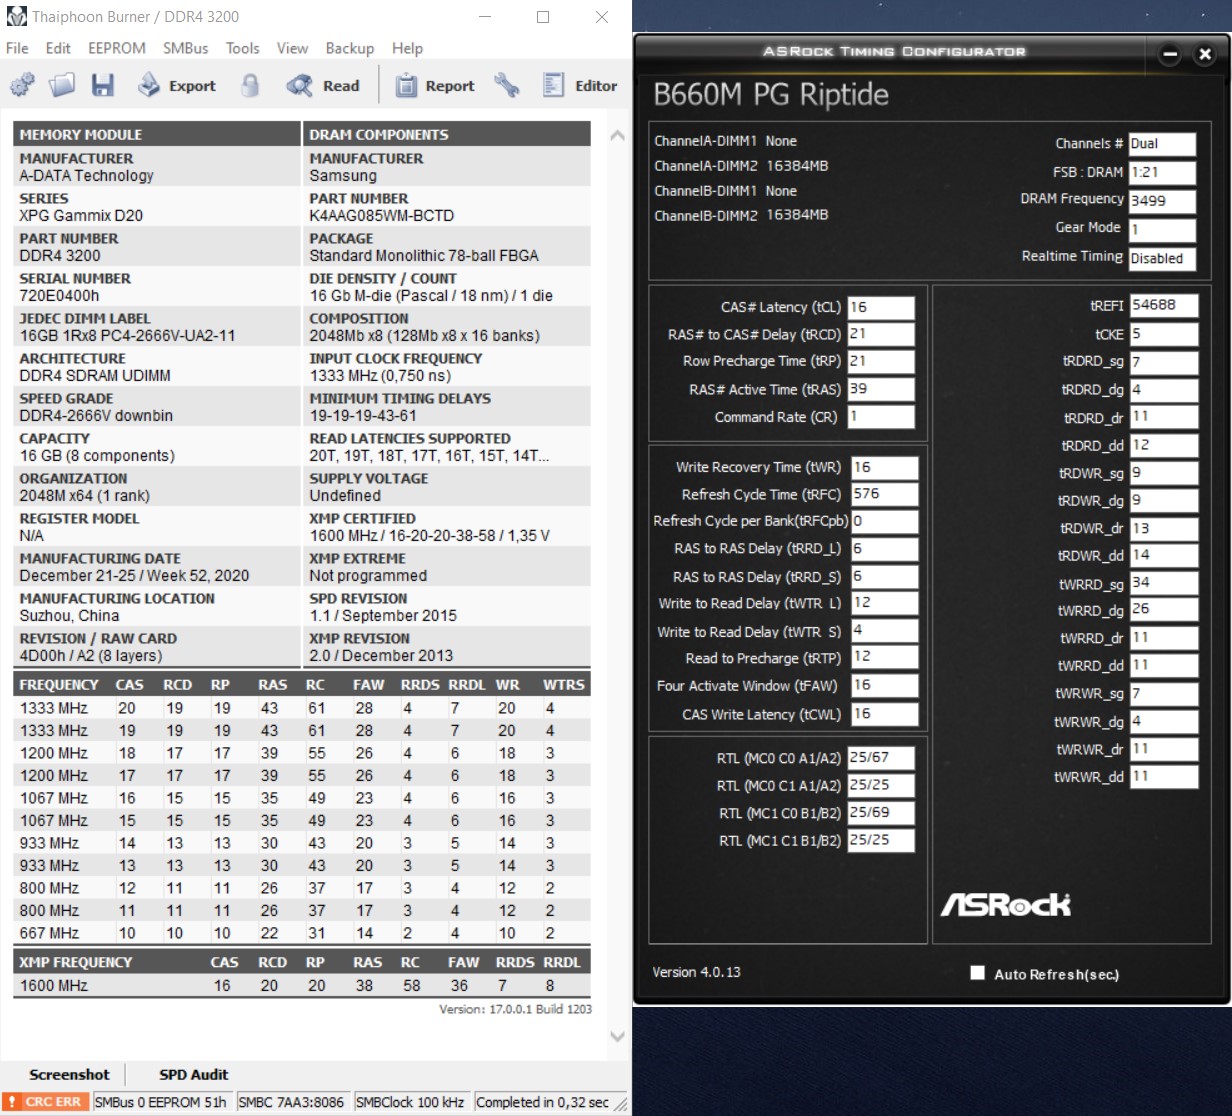Click the Export toolbar button

coord(177,86)
